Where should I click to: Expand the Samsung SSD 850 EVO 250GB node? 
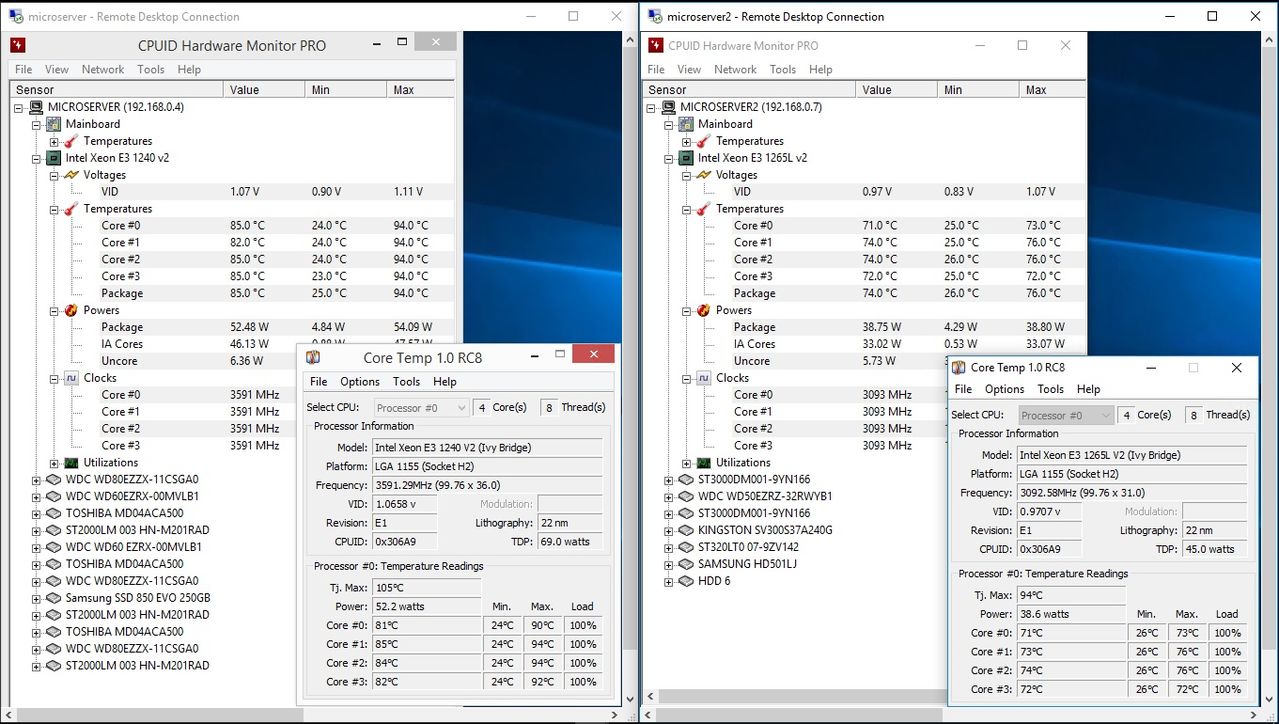(37, 598)
